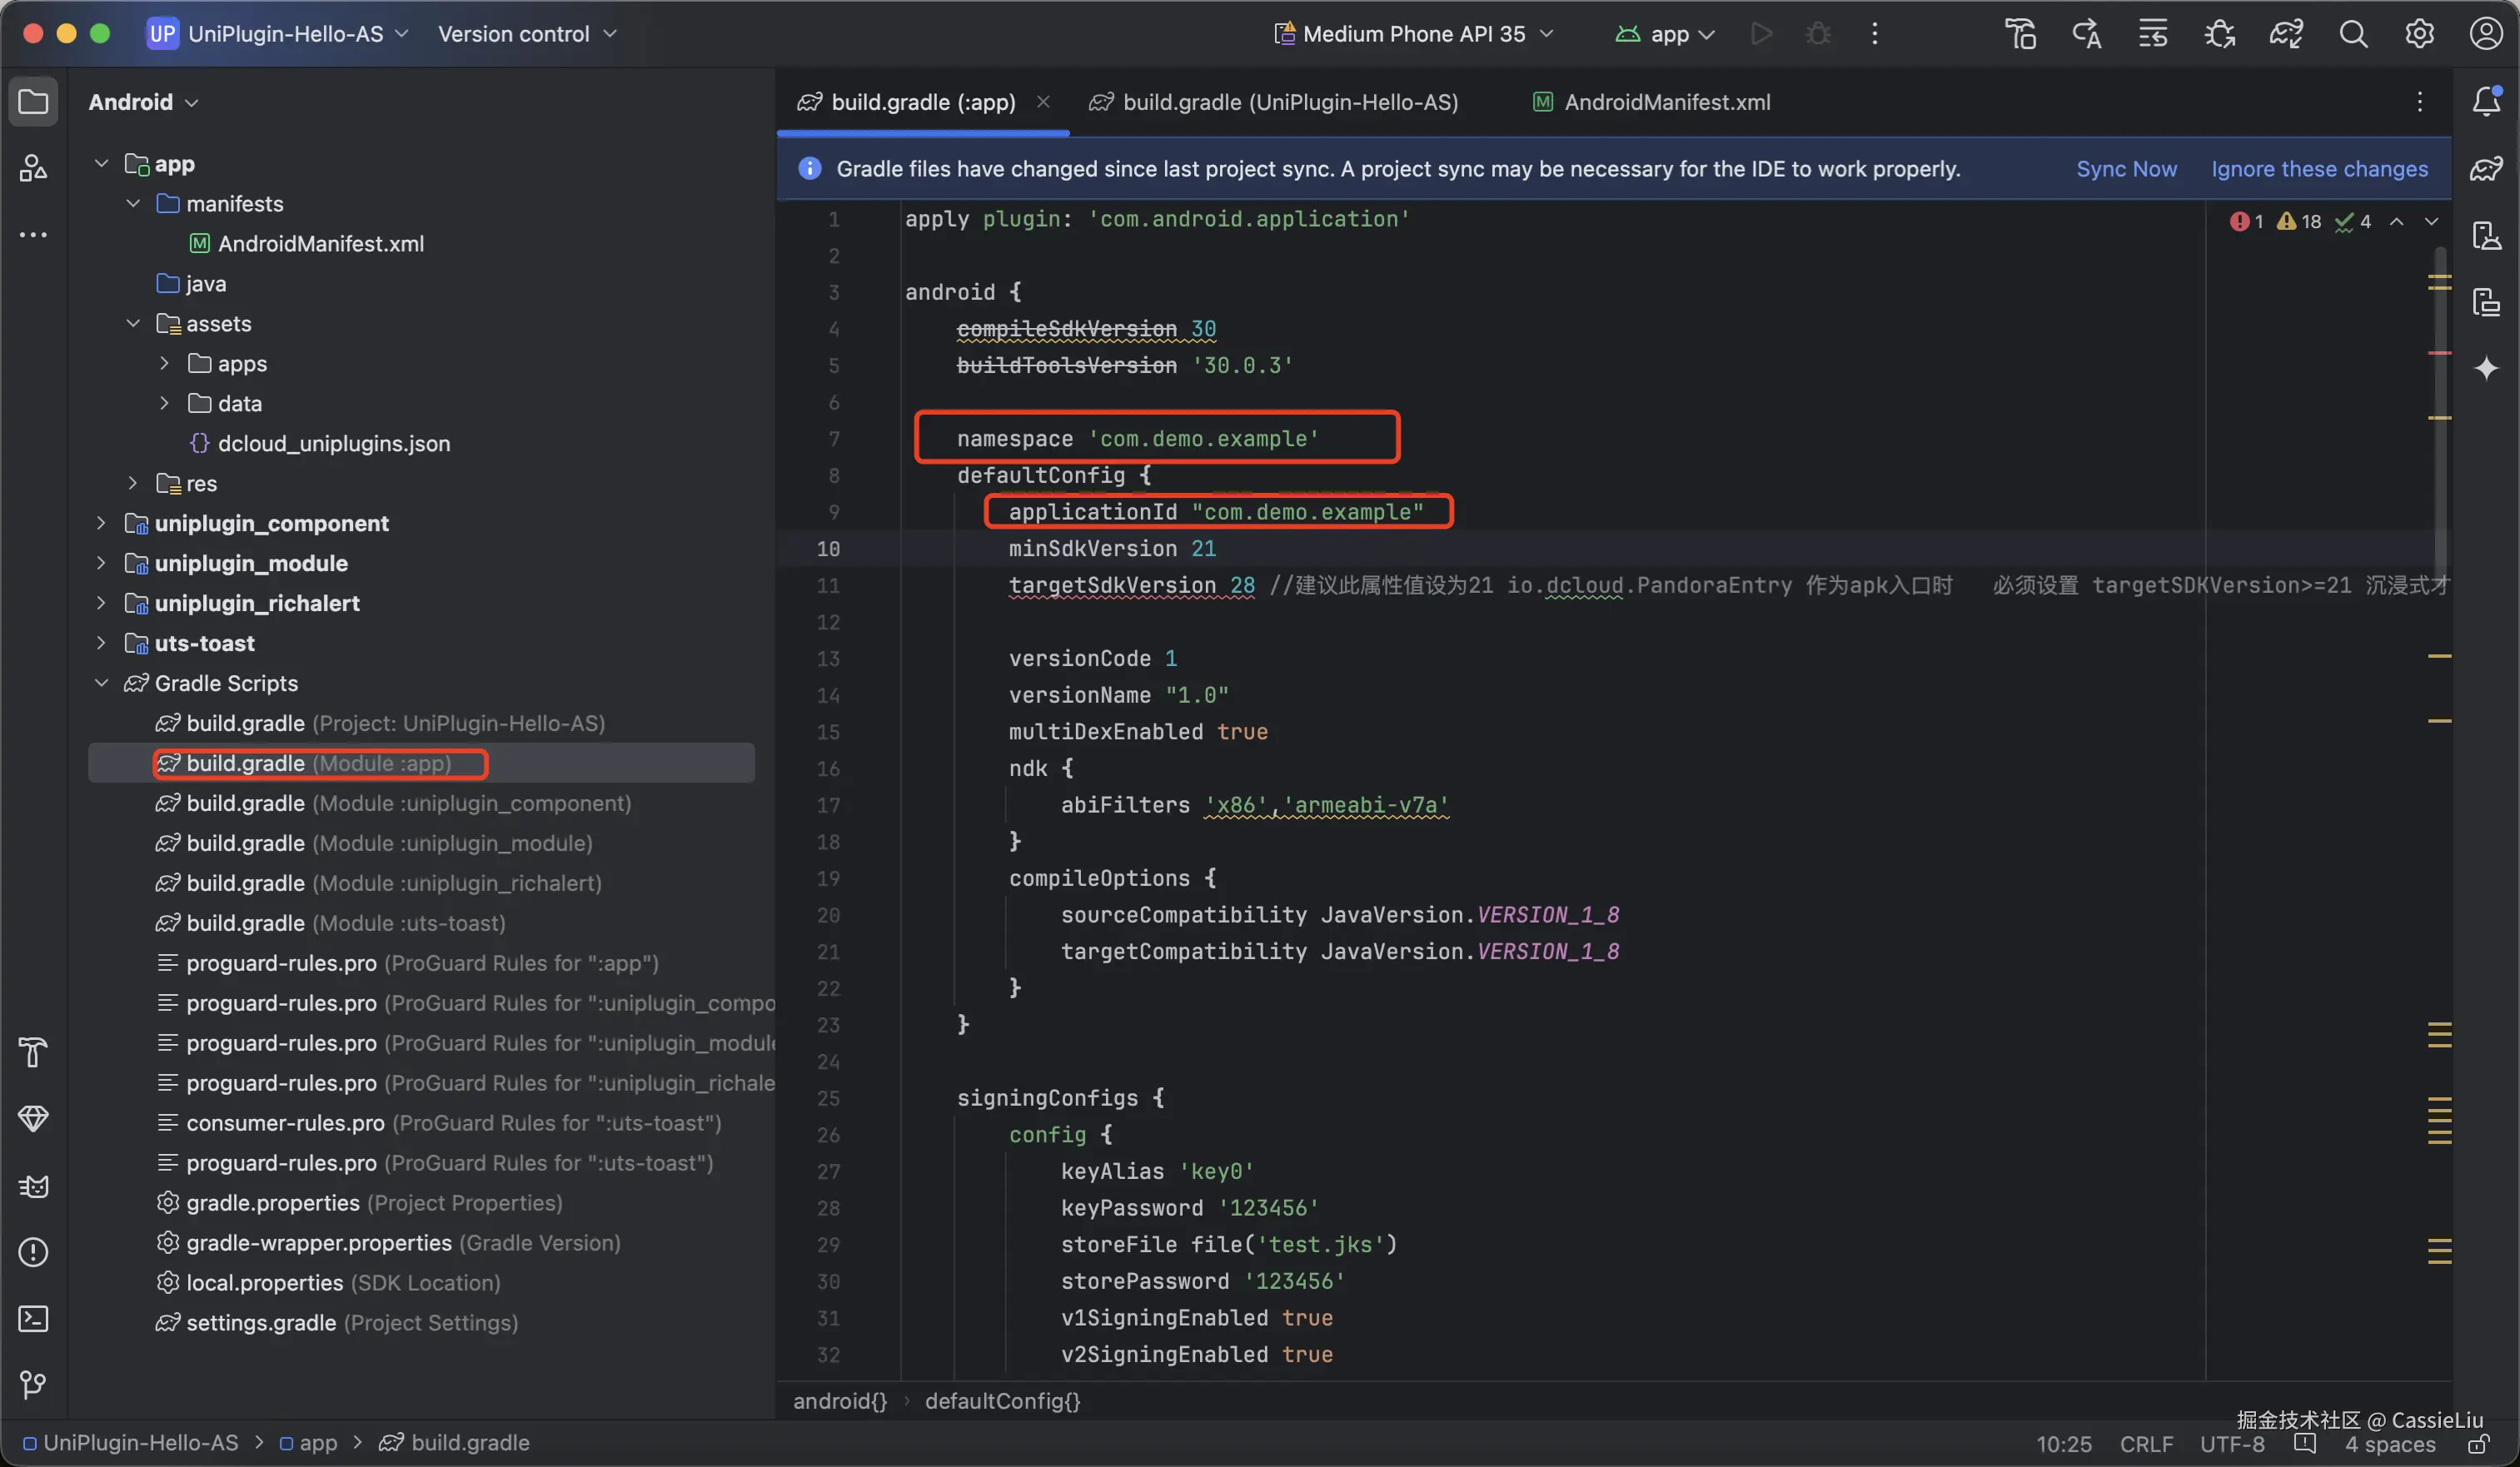This screenshot has width=2520, height=1467.
Task: Open Notifications bell on right sidebar
Action: click(x=2486, y=101)
